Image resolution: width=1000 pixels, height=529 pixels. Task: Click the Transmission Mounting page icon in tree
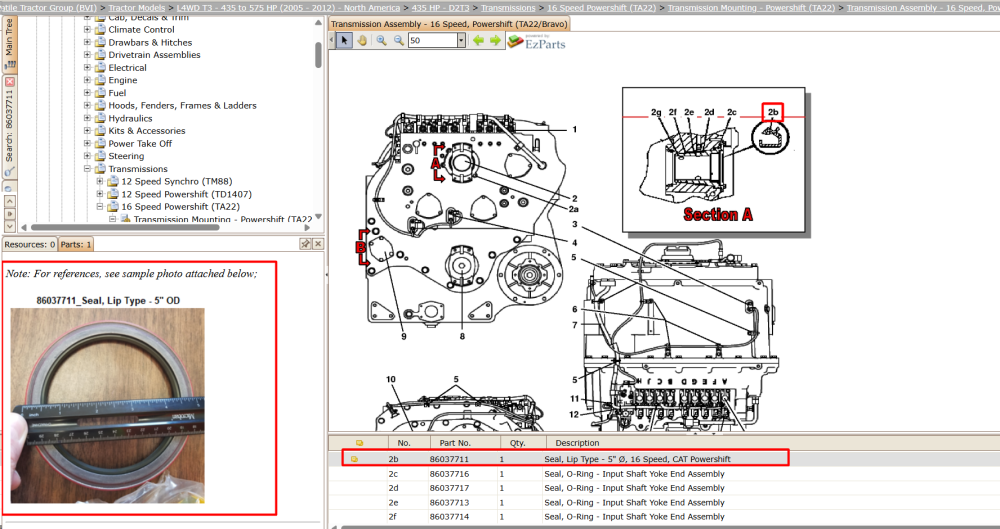[125, 219]
